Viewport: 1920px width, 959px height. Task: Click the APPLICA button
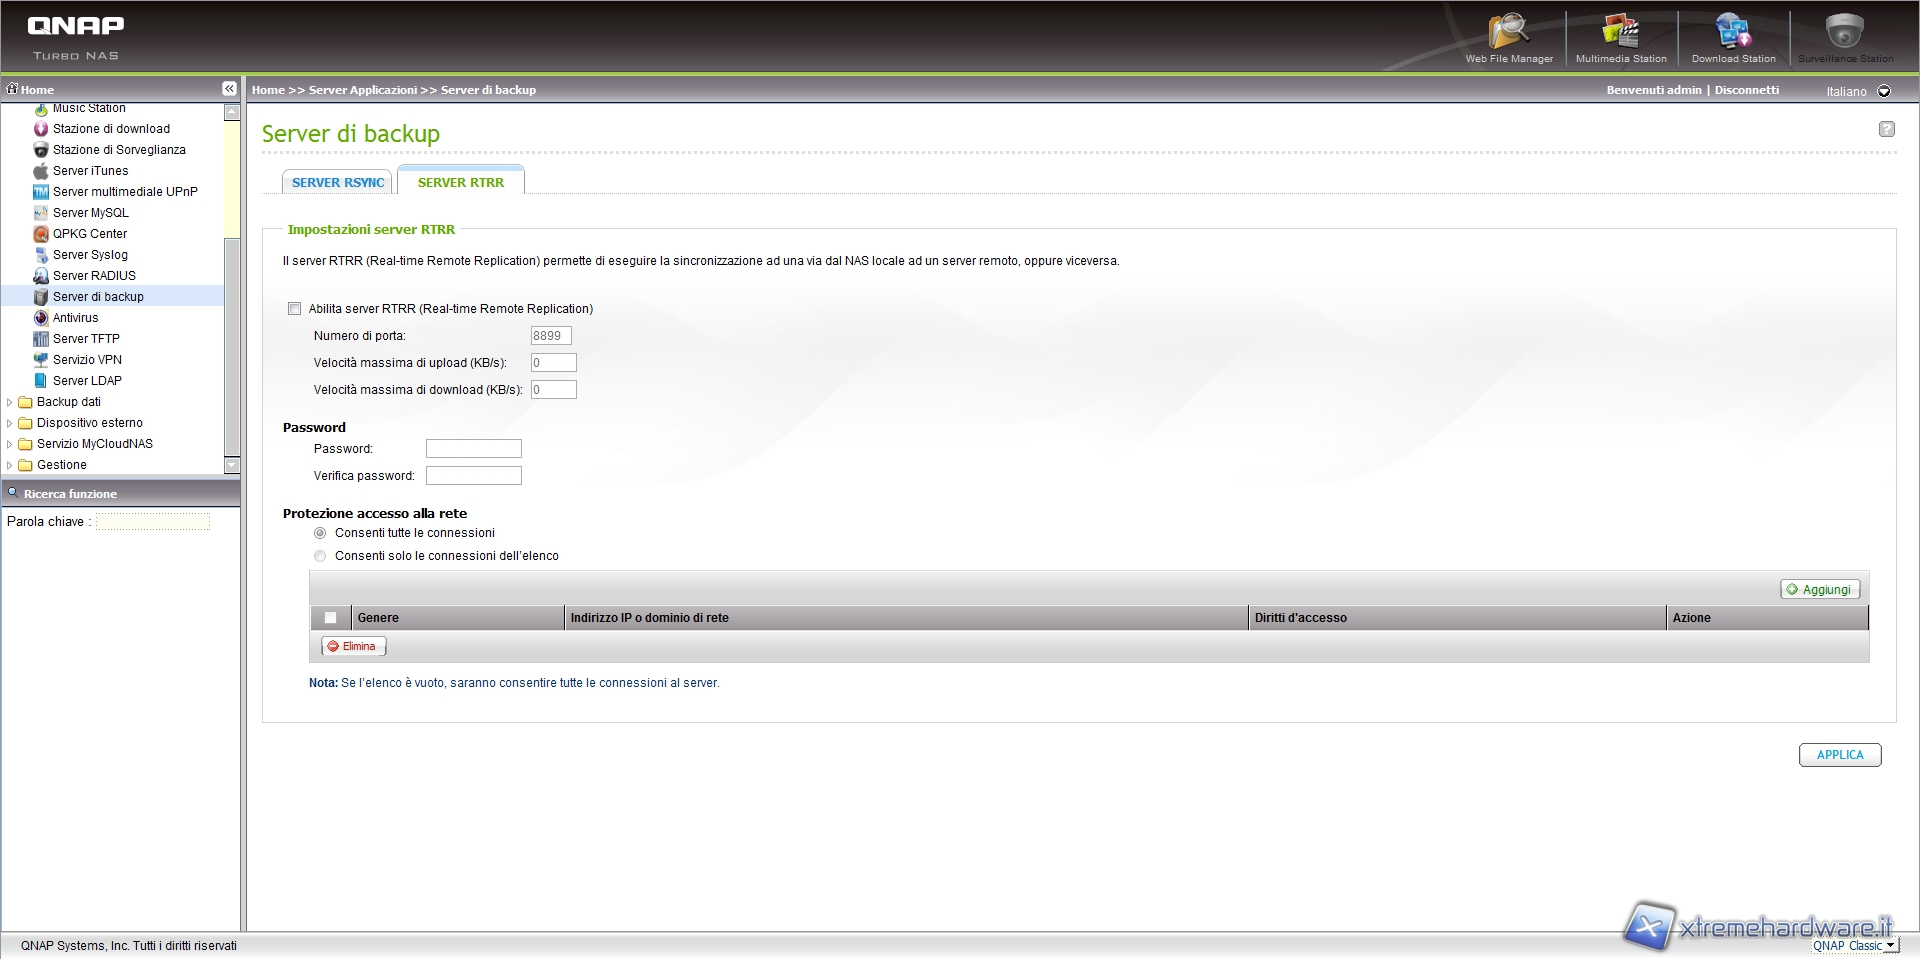[x=1839, y=755]
